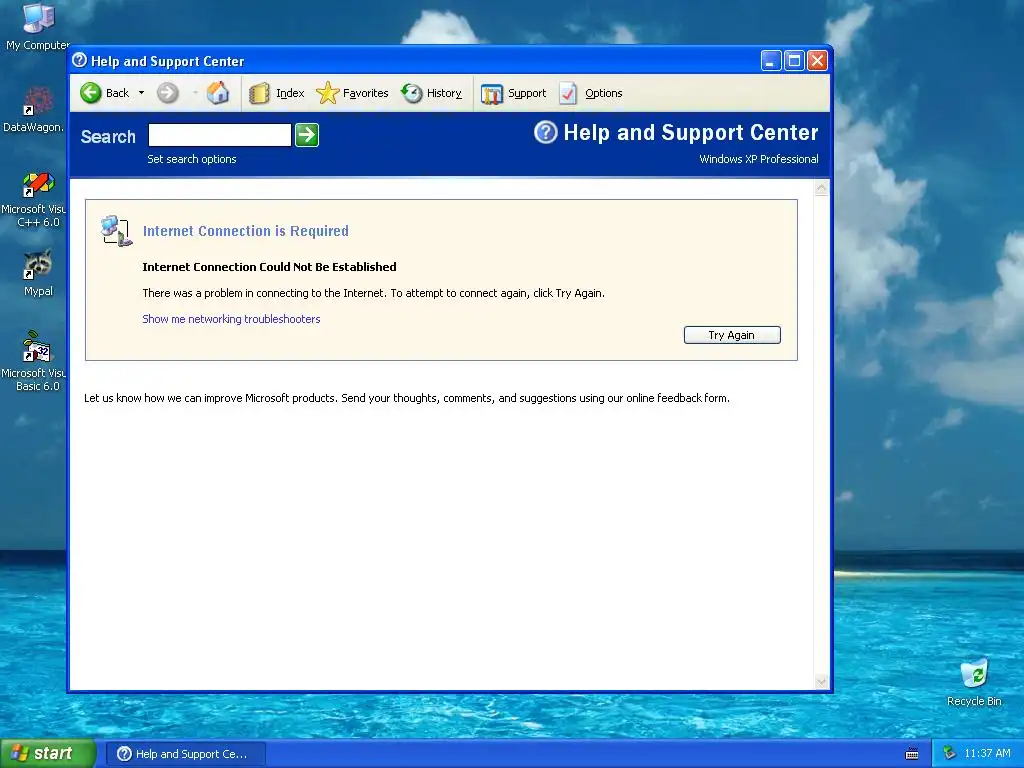Select Microsoft Visual C++ 6.0 desktop icon
Screen dimensions: 1024x768
(x=34, y=199)
